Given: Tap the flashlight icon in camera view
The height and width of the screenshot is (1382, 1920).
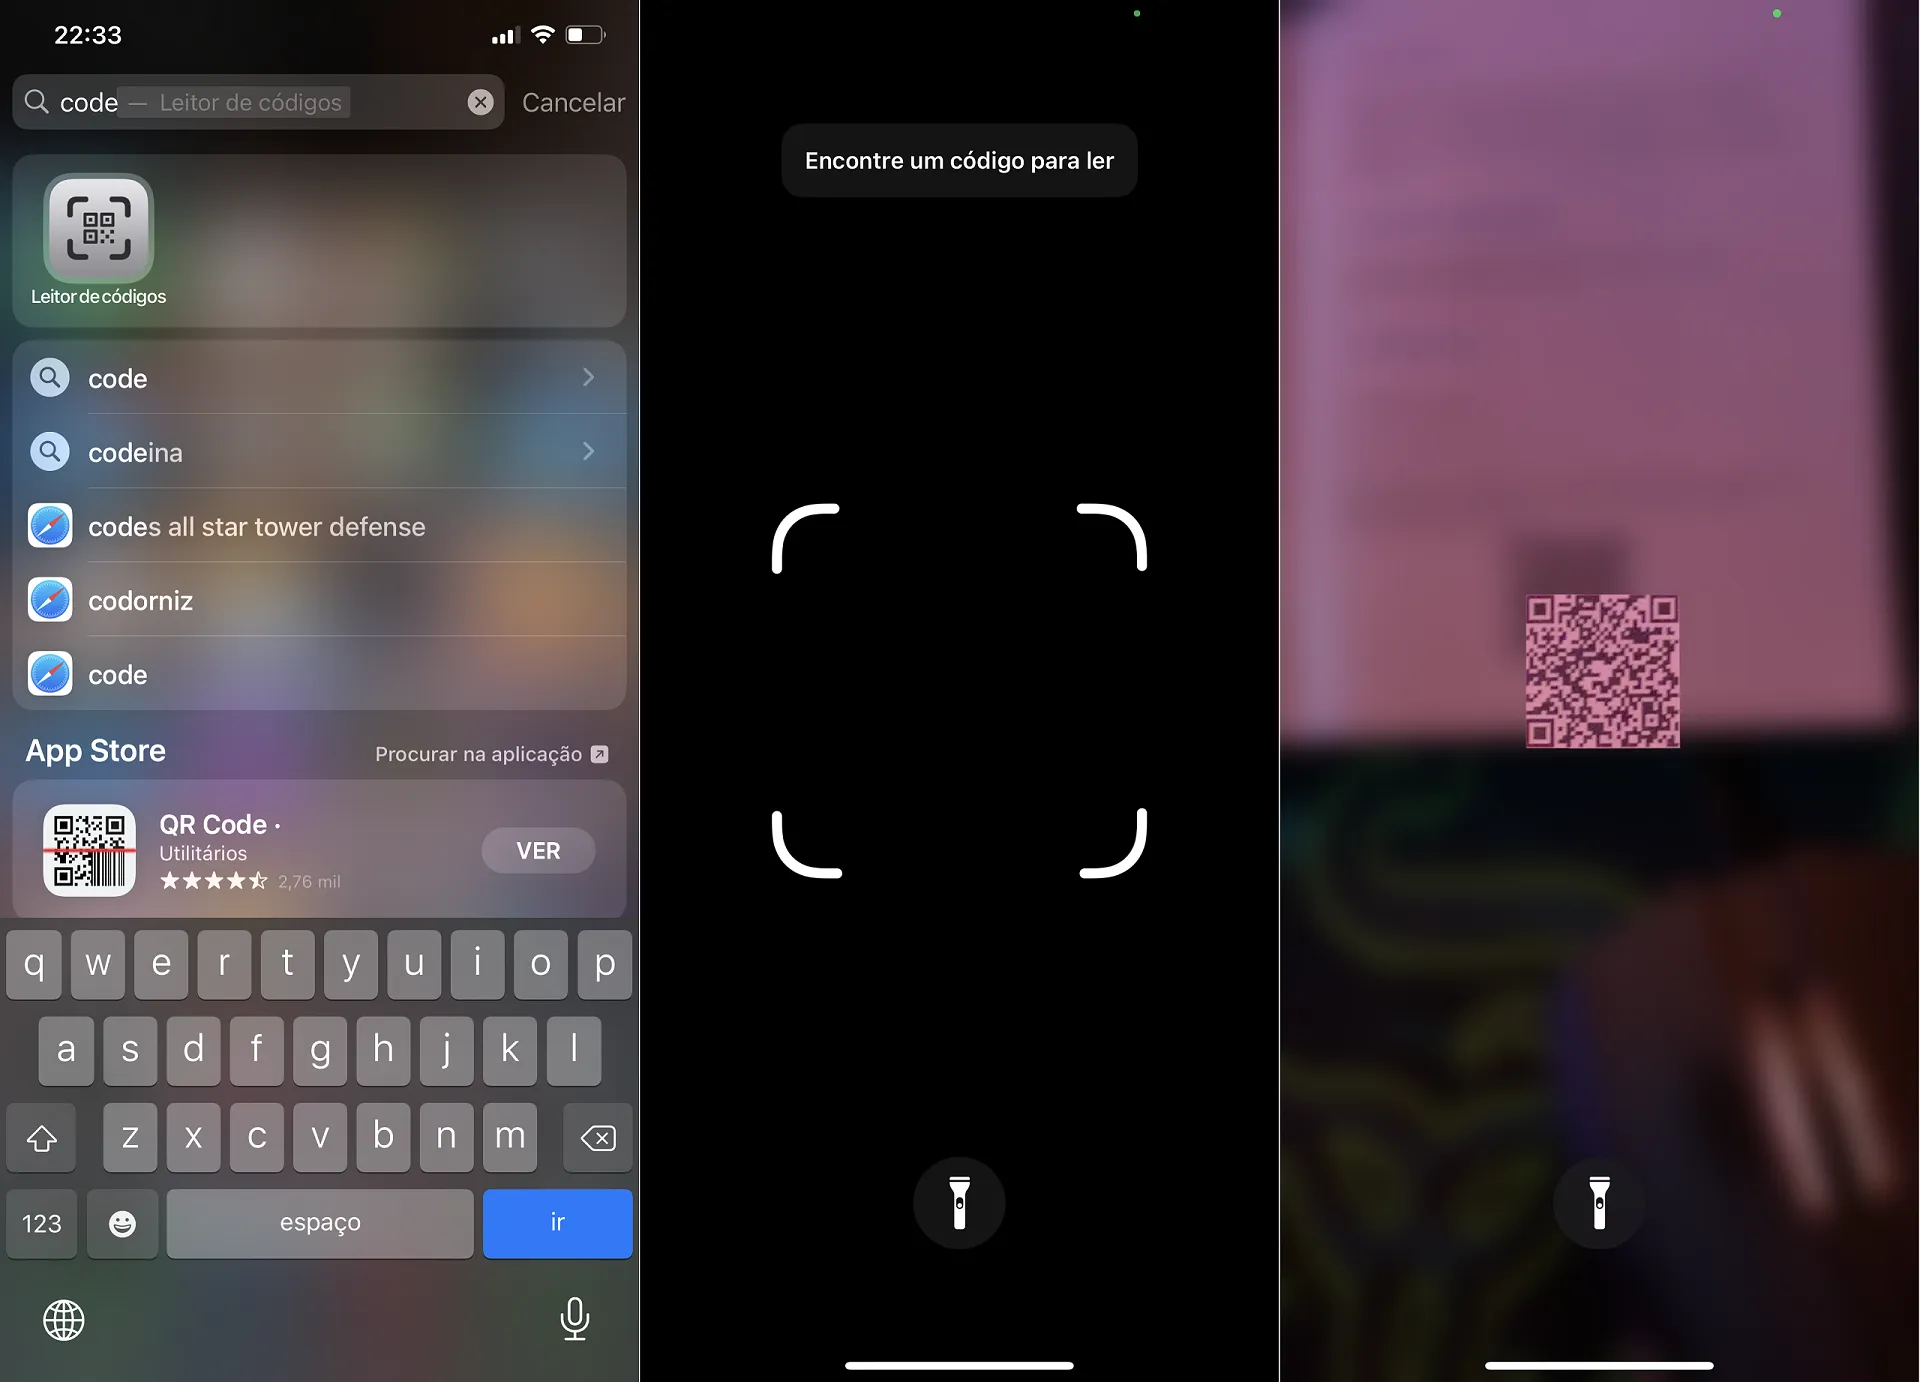Looking at the screenshot, I should [x=959, y=1205].
